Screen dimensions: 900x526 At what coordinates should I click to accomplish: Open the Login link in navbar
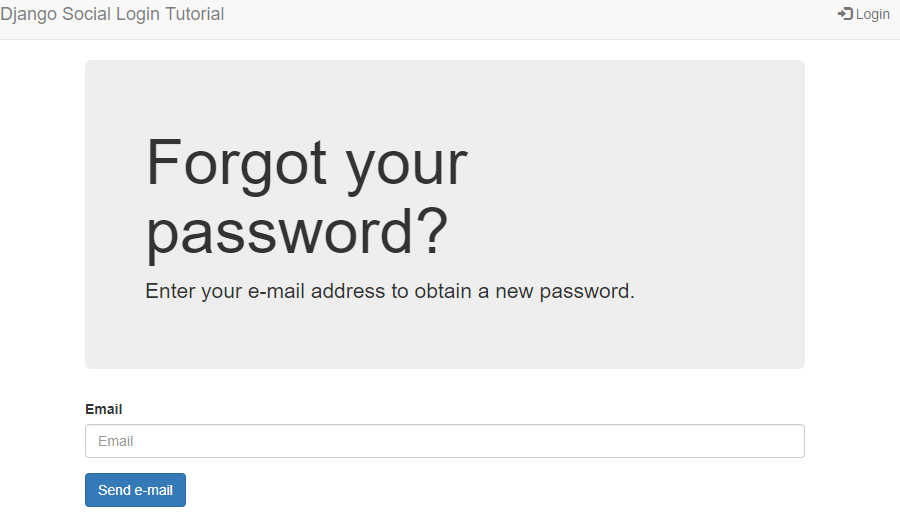tap(872, 14)
